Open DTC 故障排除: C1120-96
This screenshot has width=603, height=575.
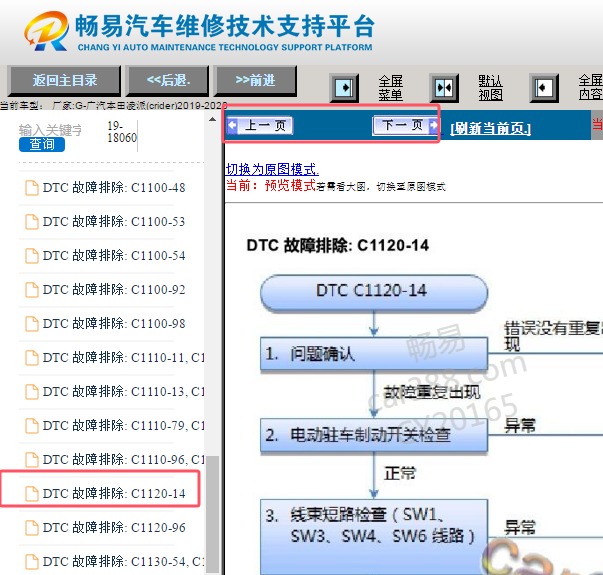(114, 527)
